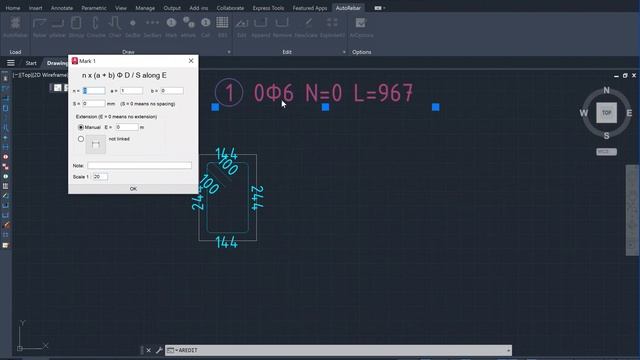
Task: Click the SecBars tool icon
Action: [152, 27]
